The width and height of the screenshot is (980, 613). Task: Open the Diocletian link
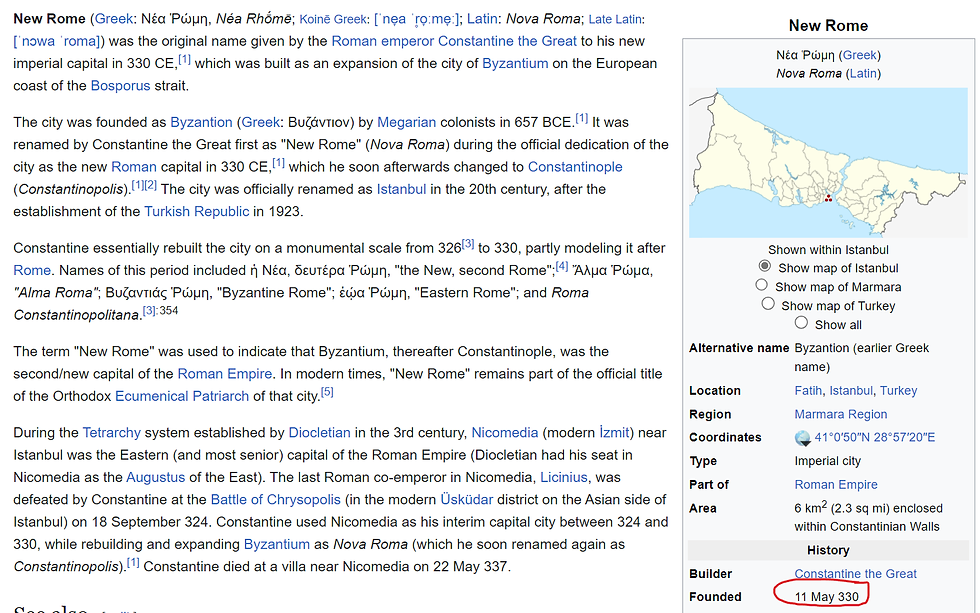[x=319, y=432]
